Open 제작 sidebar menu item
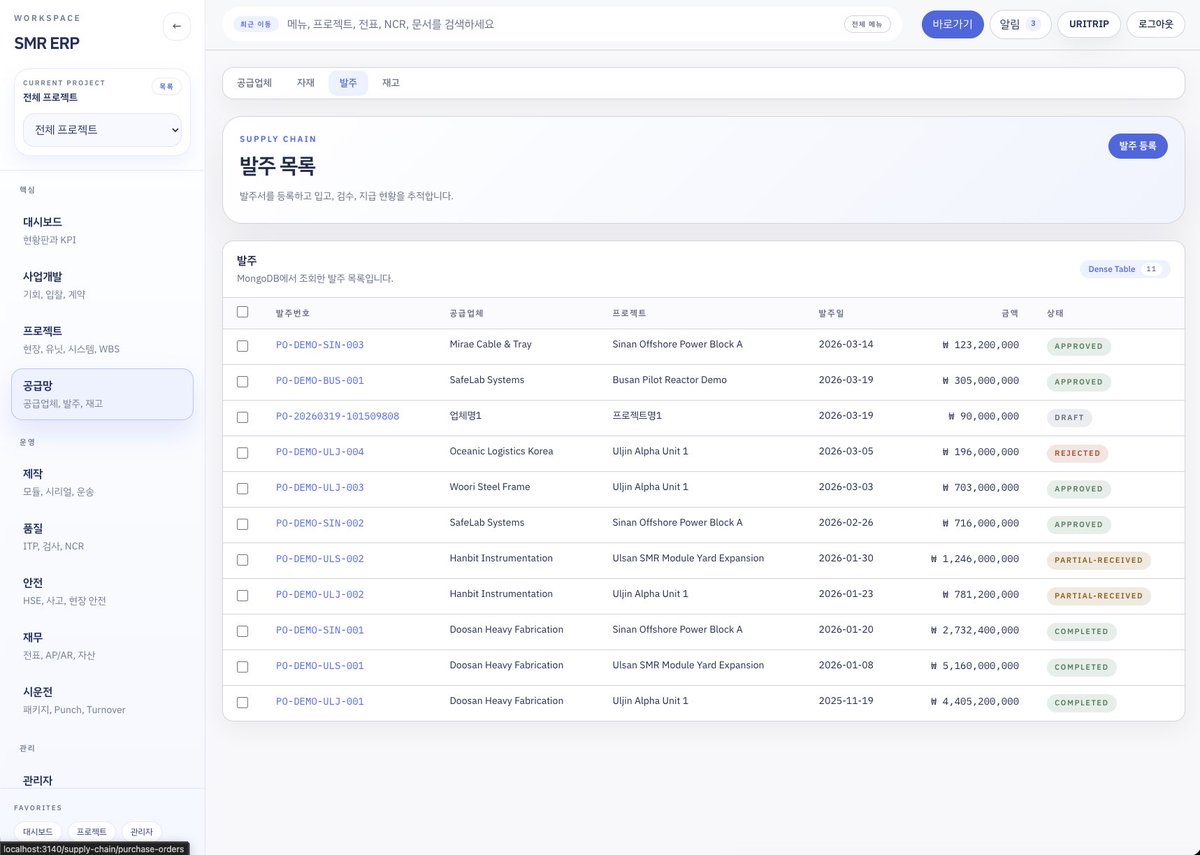The width and height of the screenshot is (1200, 855). tap(102, 482)
